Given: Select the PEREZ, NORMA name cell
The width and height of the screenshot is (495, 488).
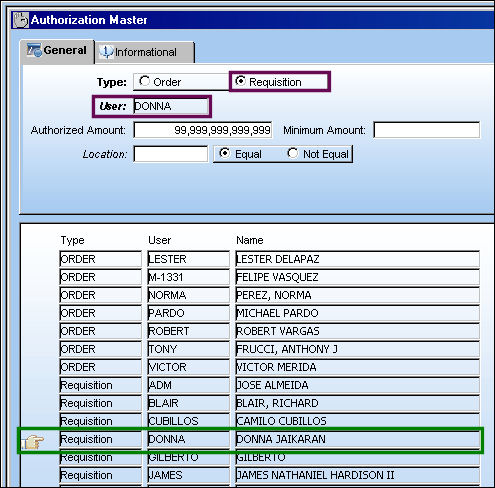Looking at the screenshot, I should click(357, 295).
